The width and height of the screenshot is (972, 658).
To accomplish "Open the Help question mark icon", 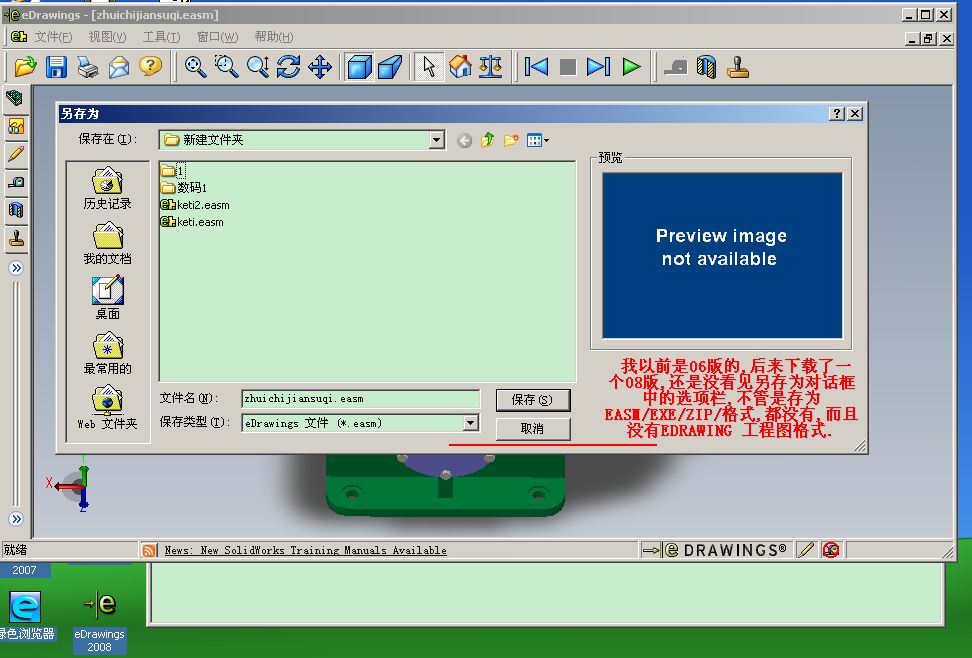I will tap(150, 66).
